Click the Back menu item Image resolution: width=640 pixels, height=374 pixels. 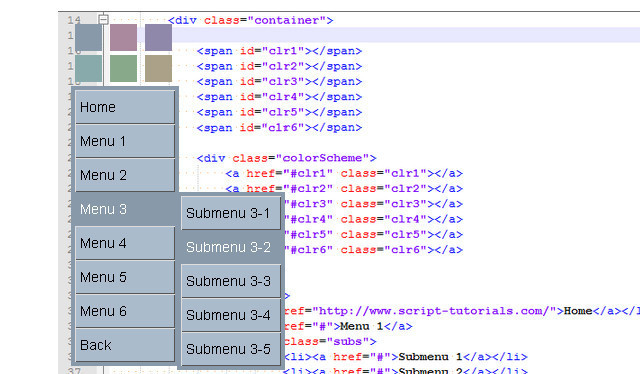tap(125, 345)
